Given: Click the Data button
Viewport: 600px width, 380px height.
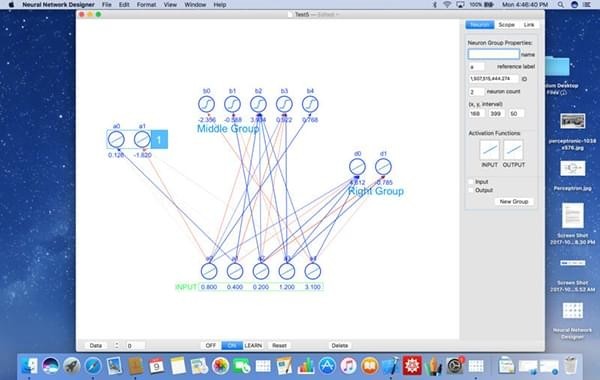Looking at the screenshot, I should coord(96,346).
